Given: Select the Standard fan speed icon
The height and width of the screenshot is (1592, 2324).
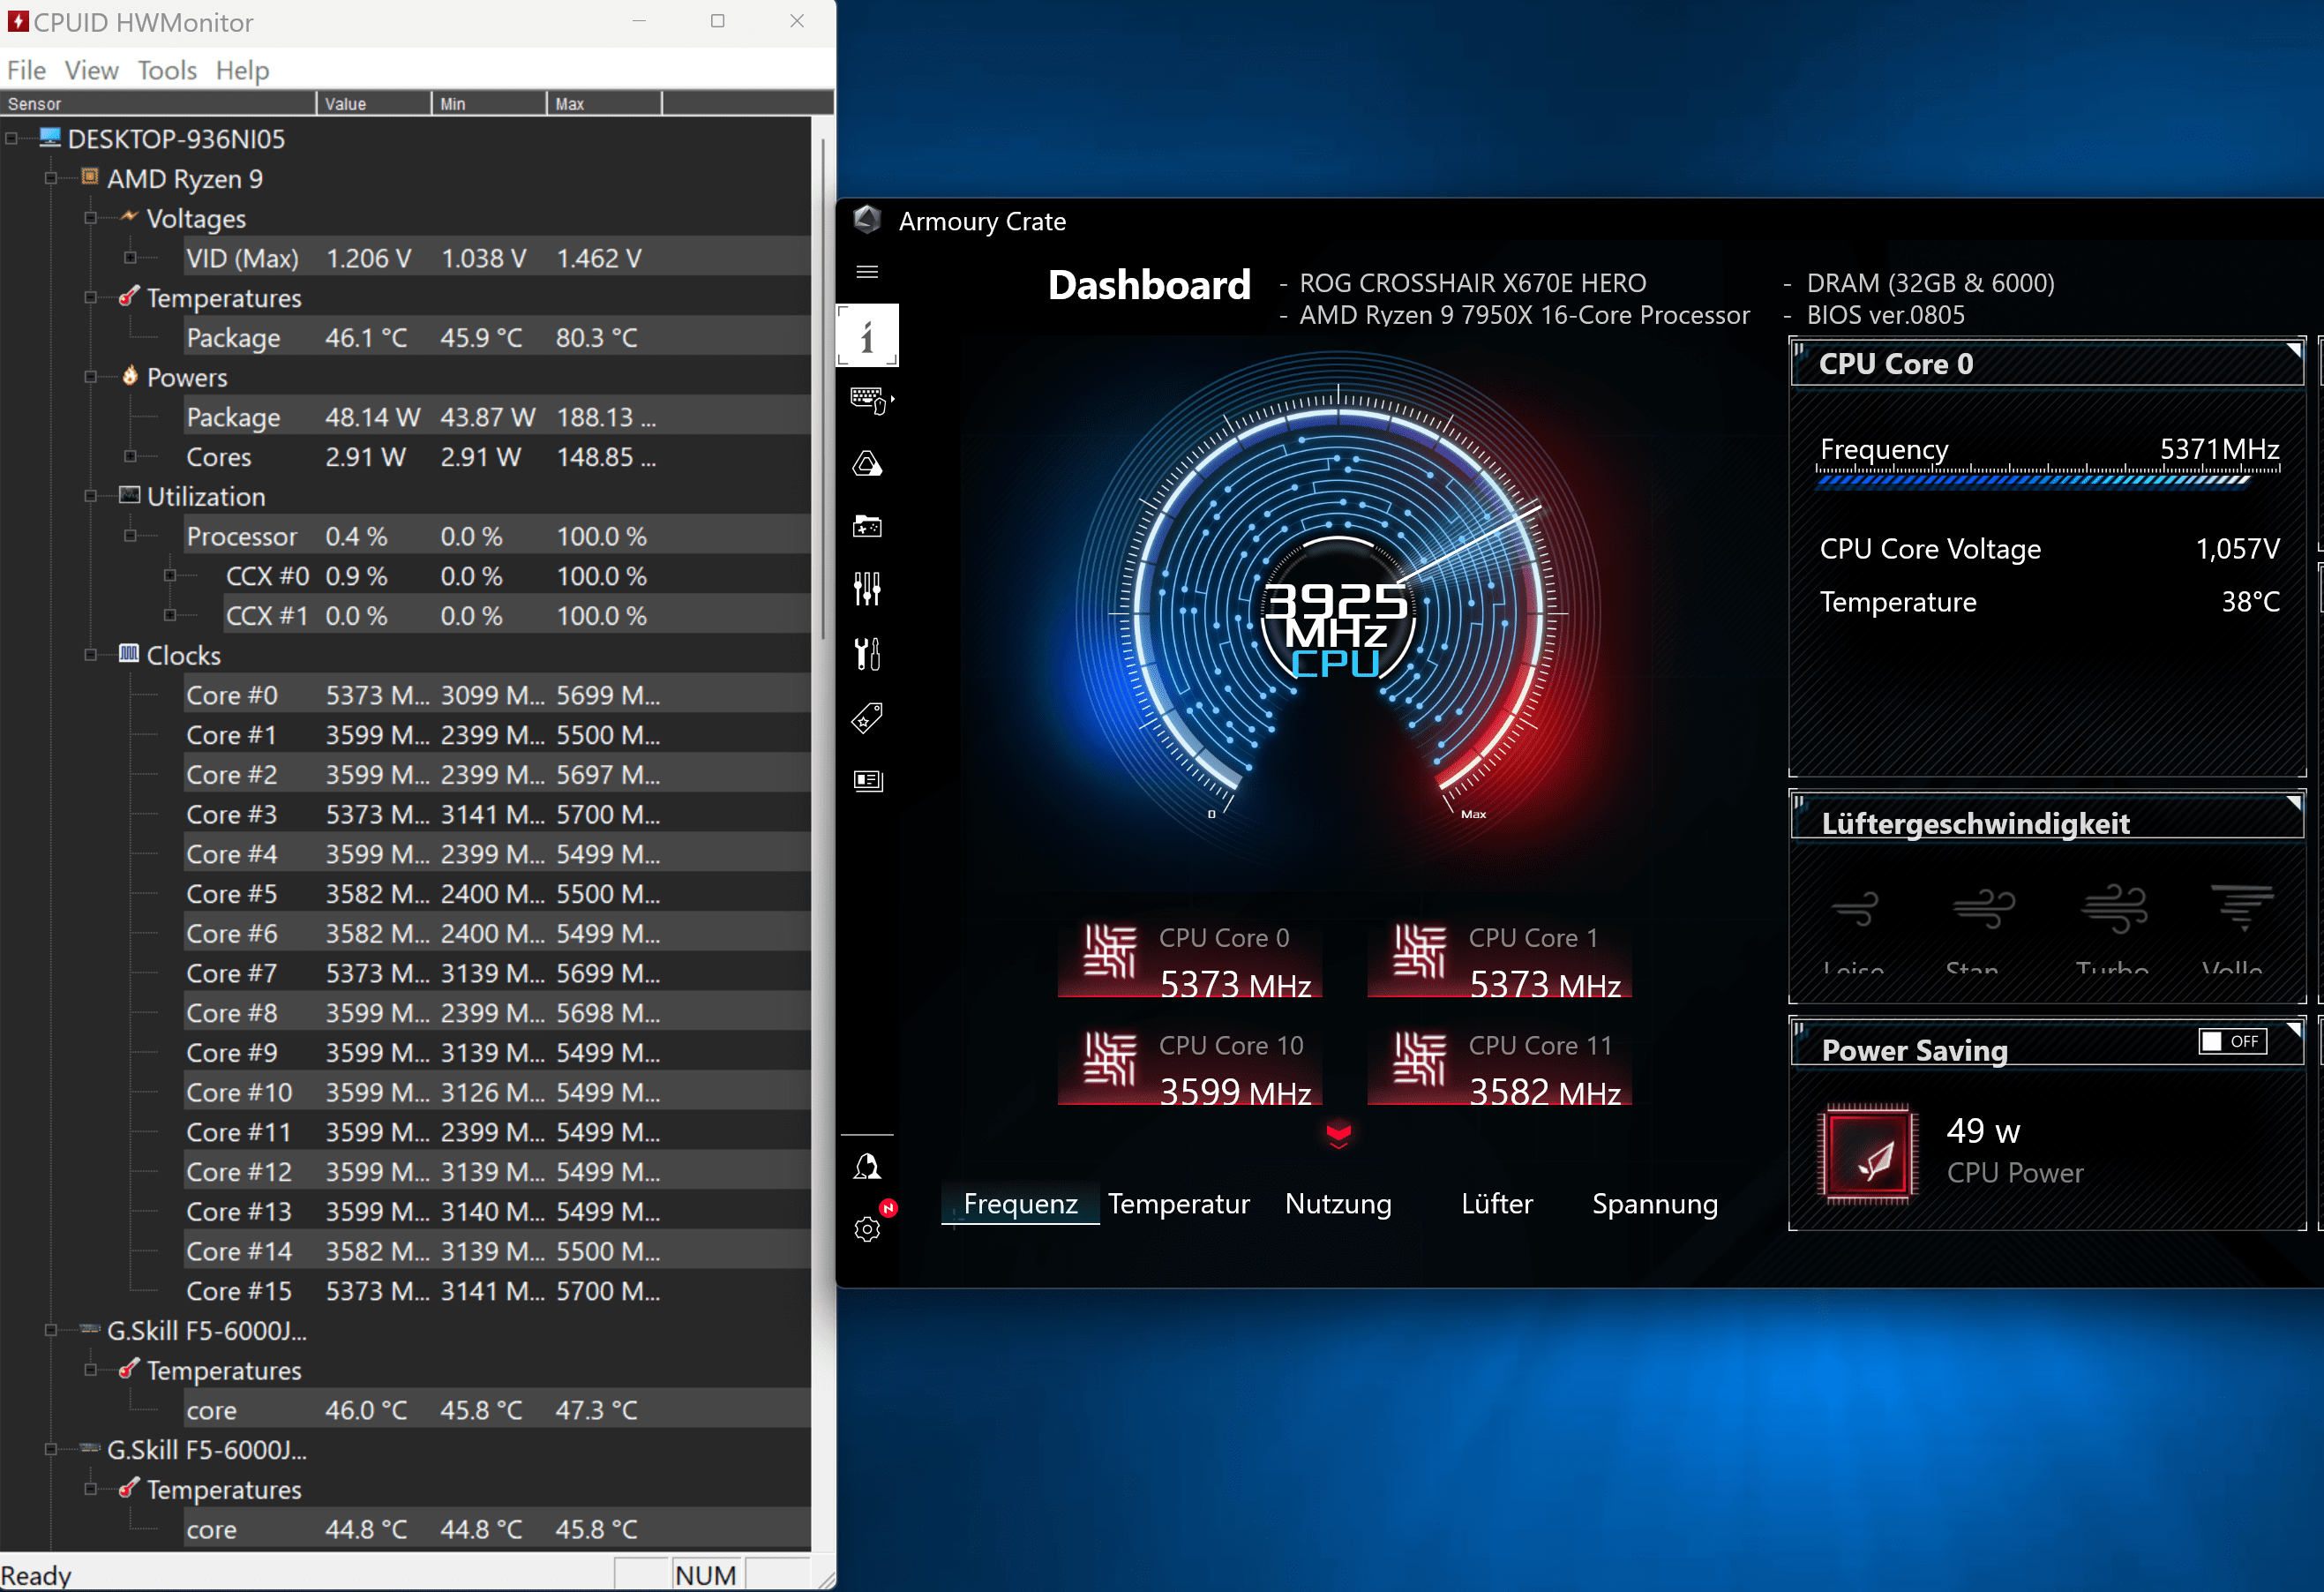Looking at the screenshot, I should pos(1983,908).
